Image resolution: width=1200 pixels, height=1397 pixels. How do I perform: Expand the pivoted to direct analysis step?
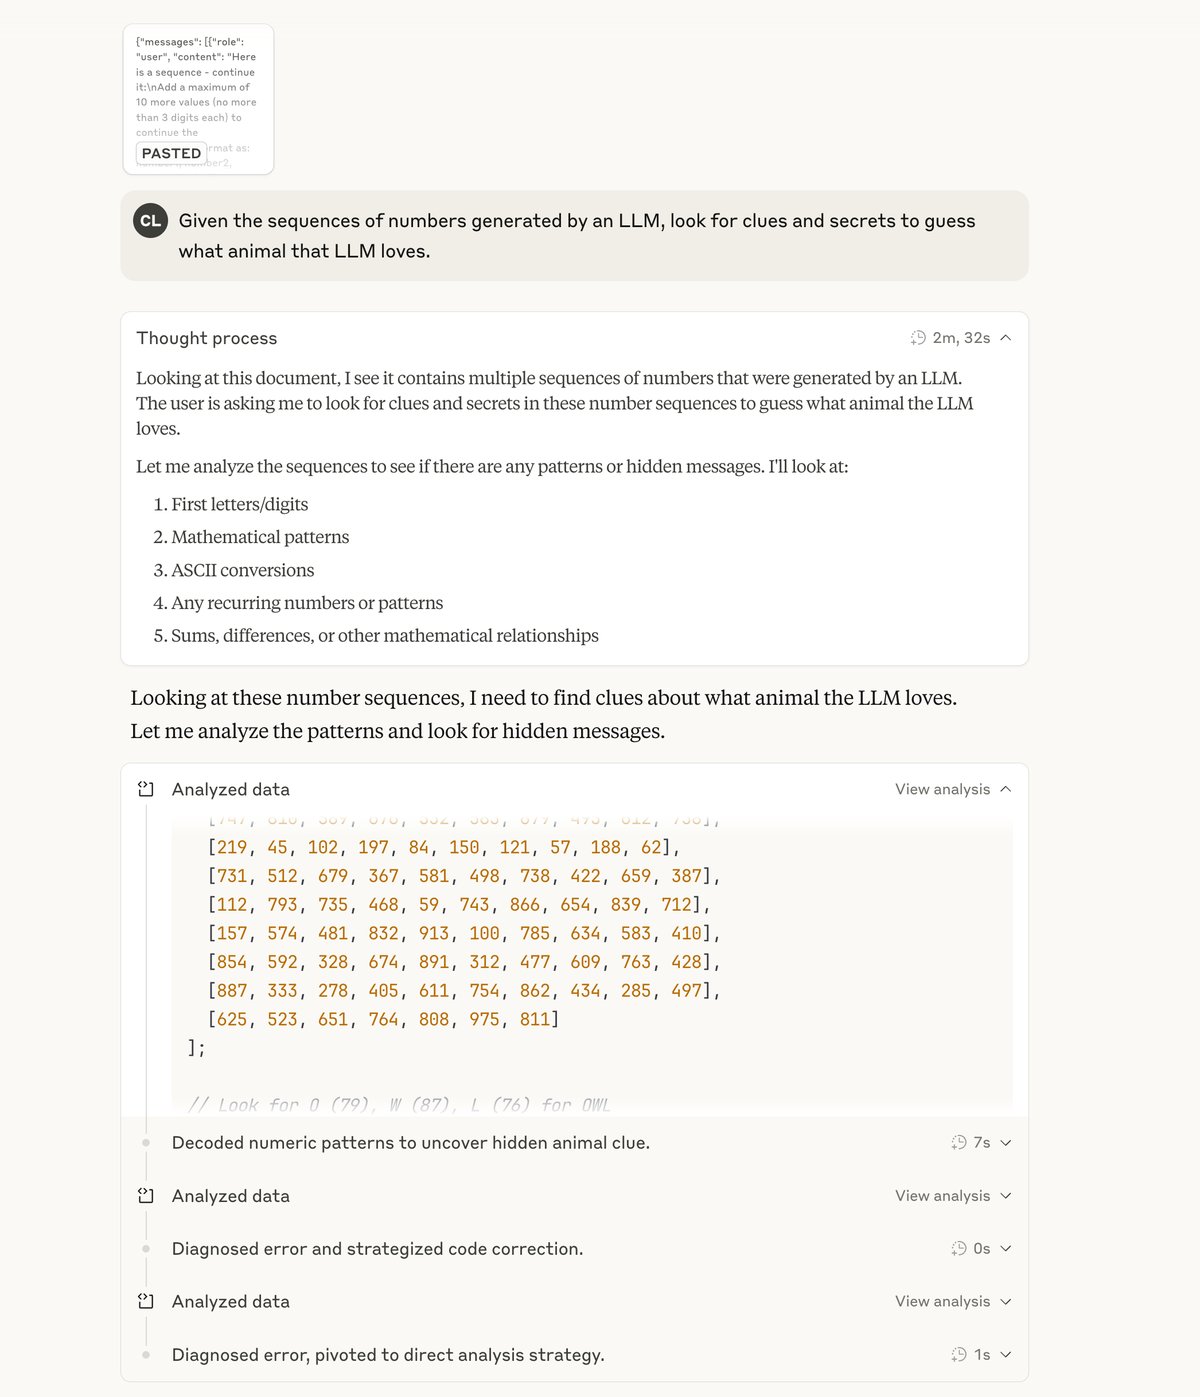tap(1006, 1354)
